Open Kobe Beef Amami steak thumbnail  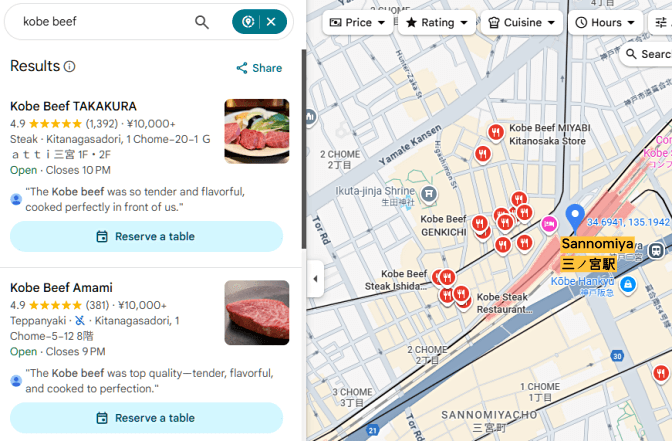[257, 313]
